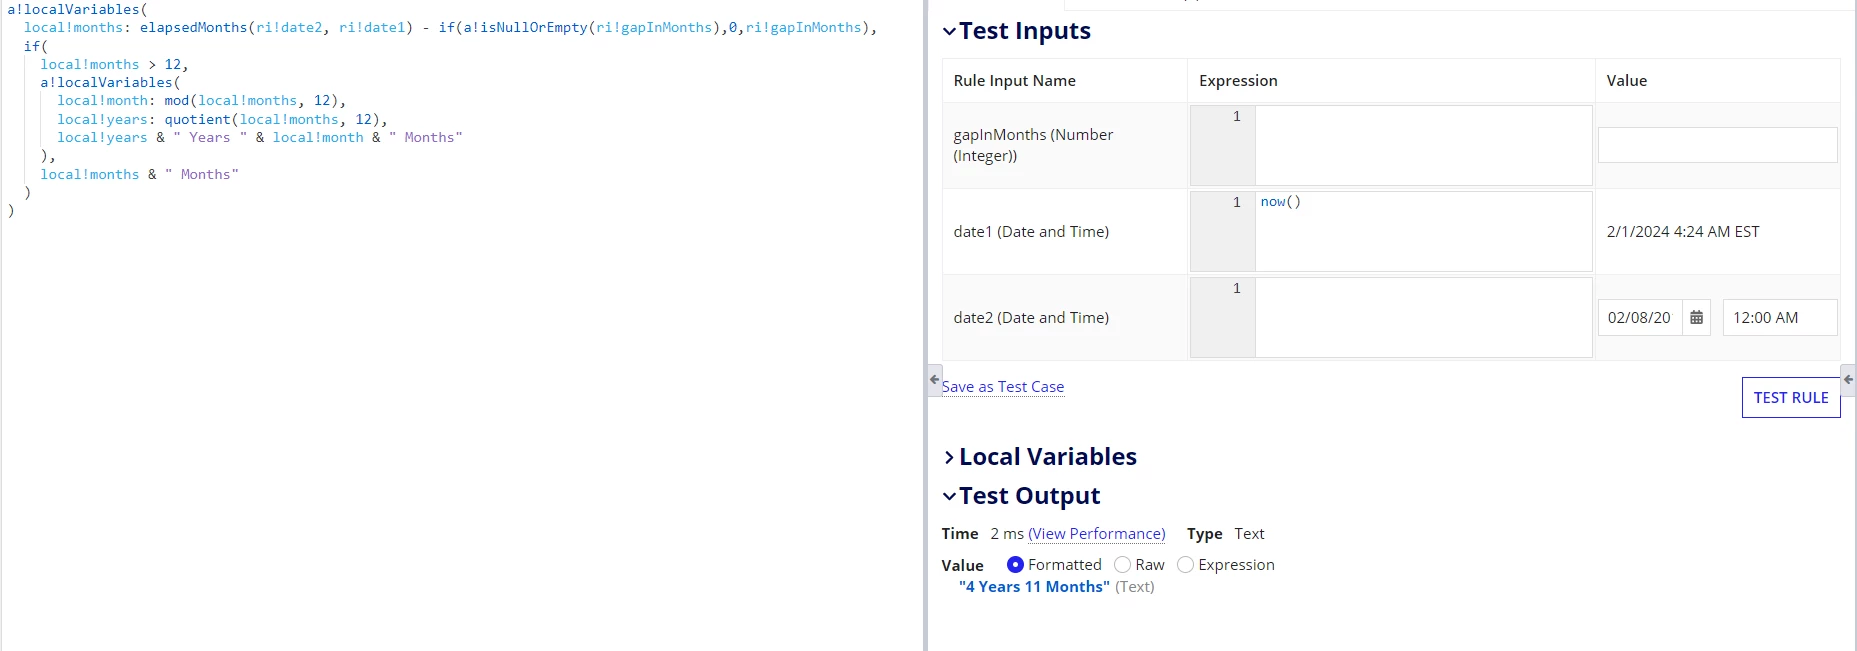Click the date2 (Date and Time) label
1857x651 pixels.
pos(1031,317)
